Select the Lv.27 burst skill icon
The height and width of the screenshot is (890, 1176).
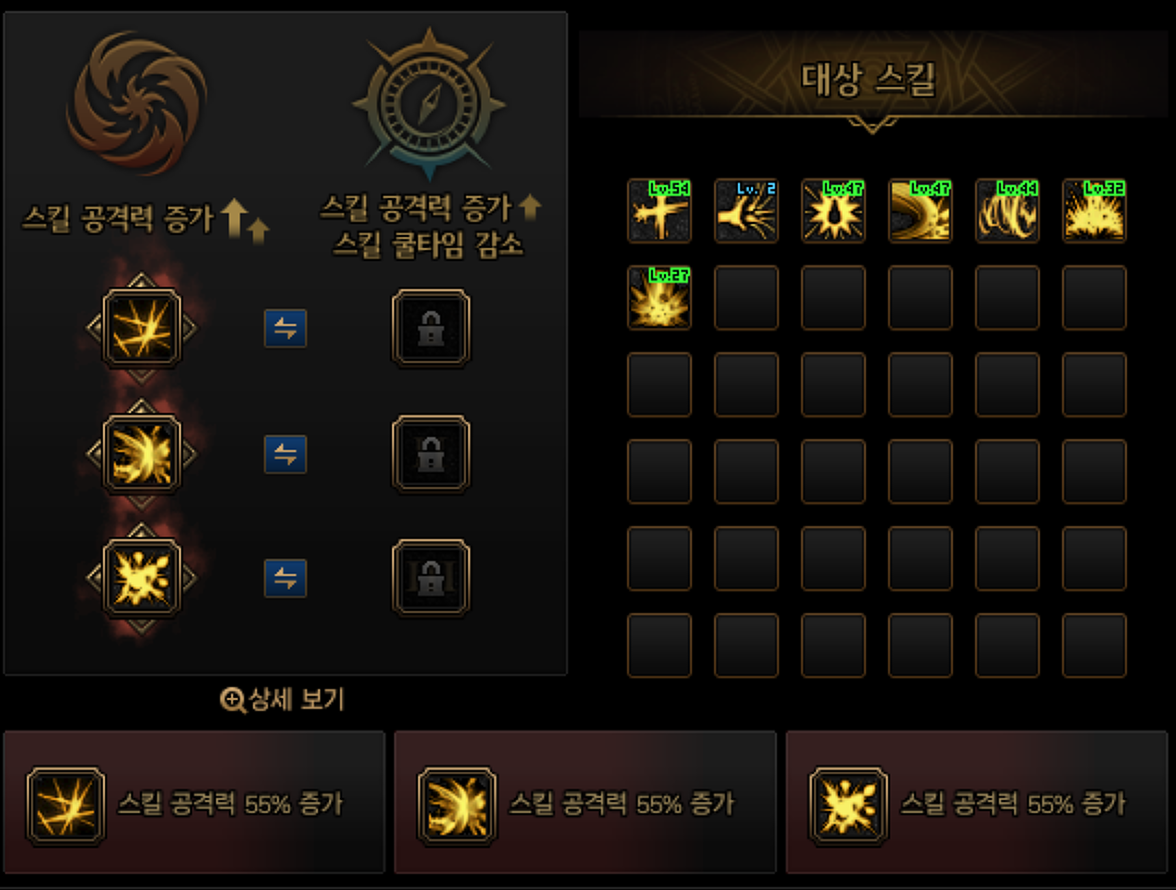point(659,298)
